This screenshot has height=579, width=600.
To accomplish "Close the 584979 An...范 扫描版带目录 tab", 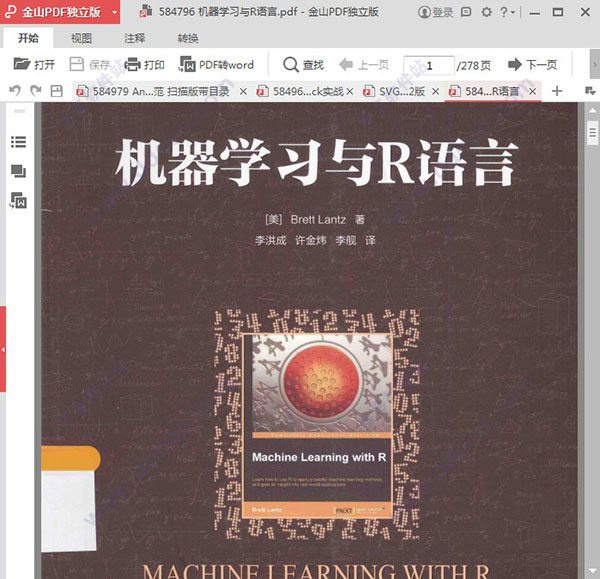I will coord(243,91).
